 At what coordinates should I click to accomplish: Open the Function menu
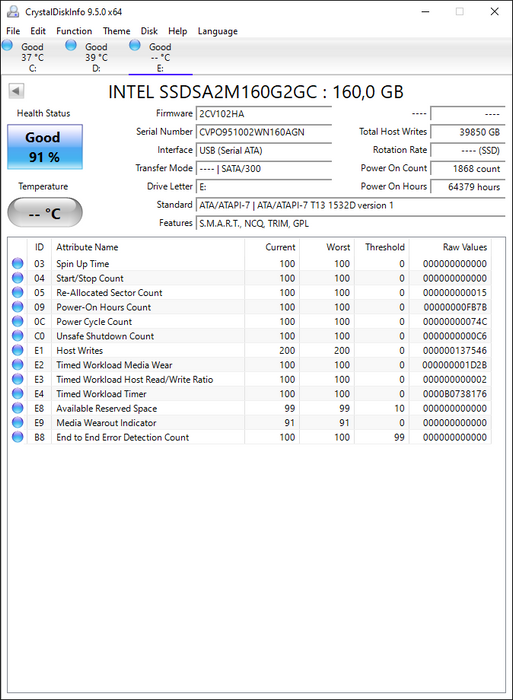(x=74, y=31)
